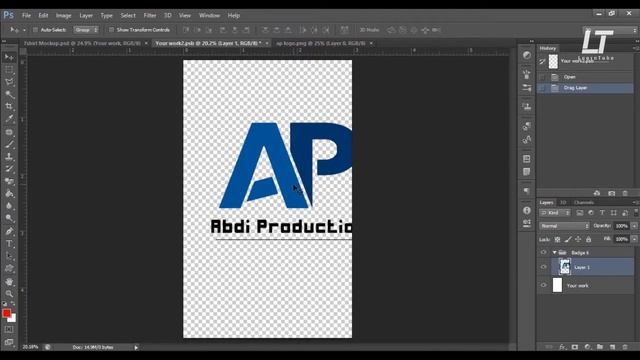Image resolution: width=640 pixels, height=360 pixels.
Task: Open the layer filter Kind dropdown
Action: point(555,213)
